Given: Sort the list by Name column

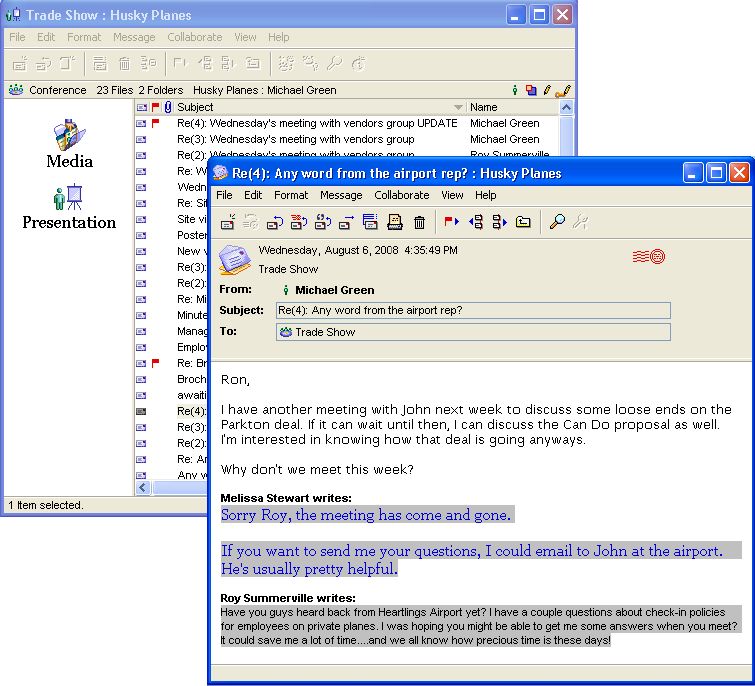Looking at the screenshot, I should coord(510,107).
